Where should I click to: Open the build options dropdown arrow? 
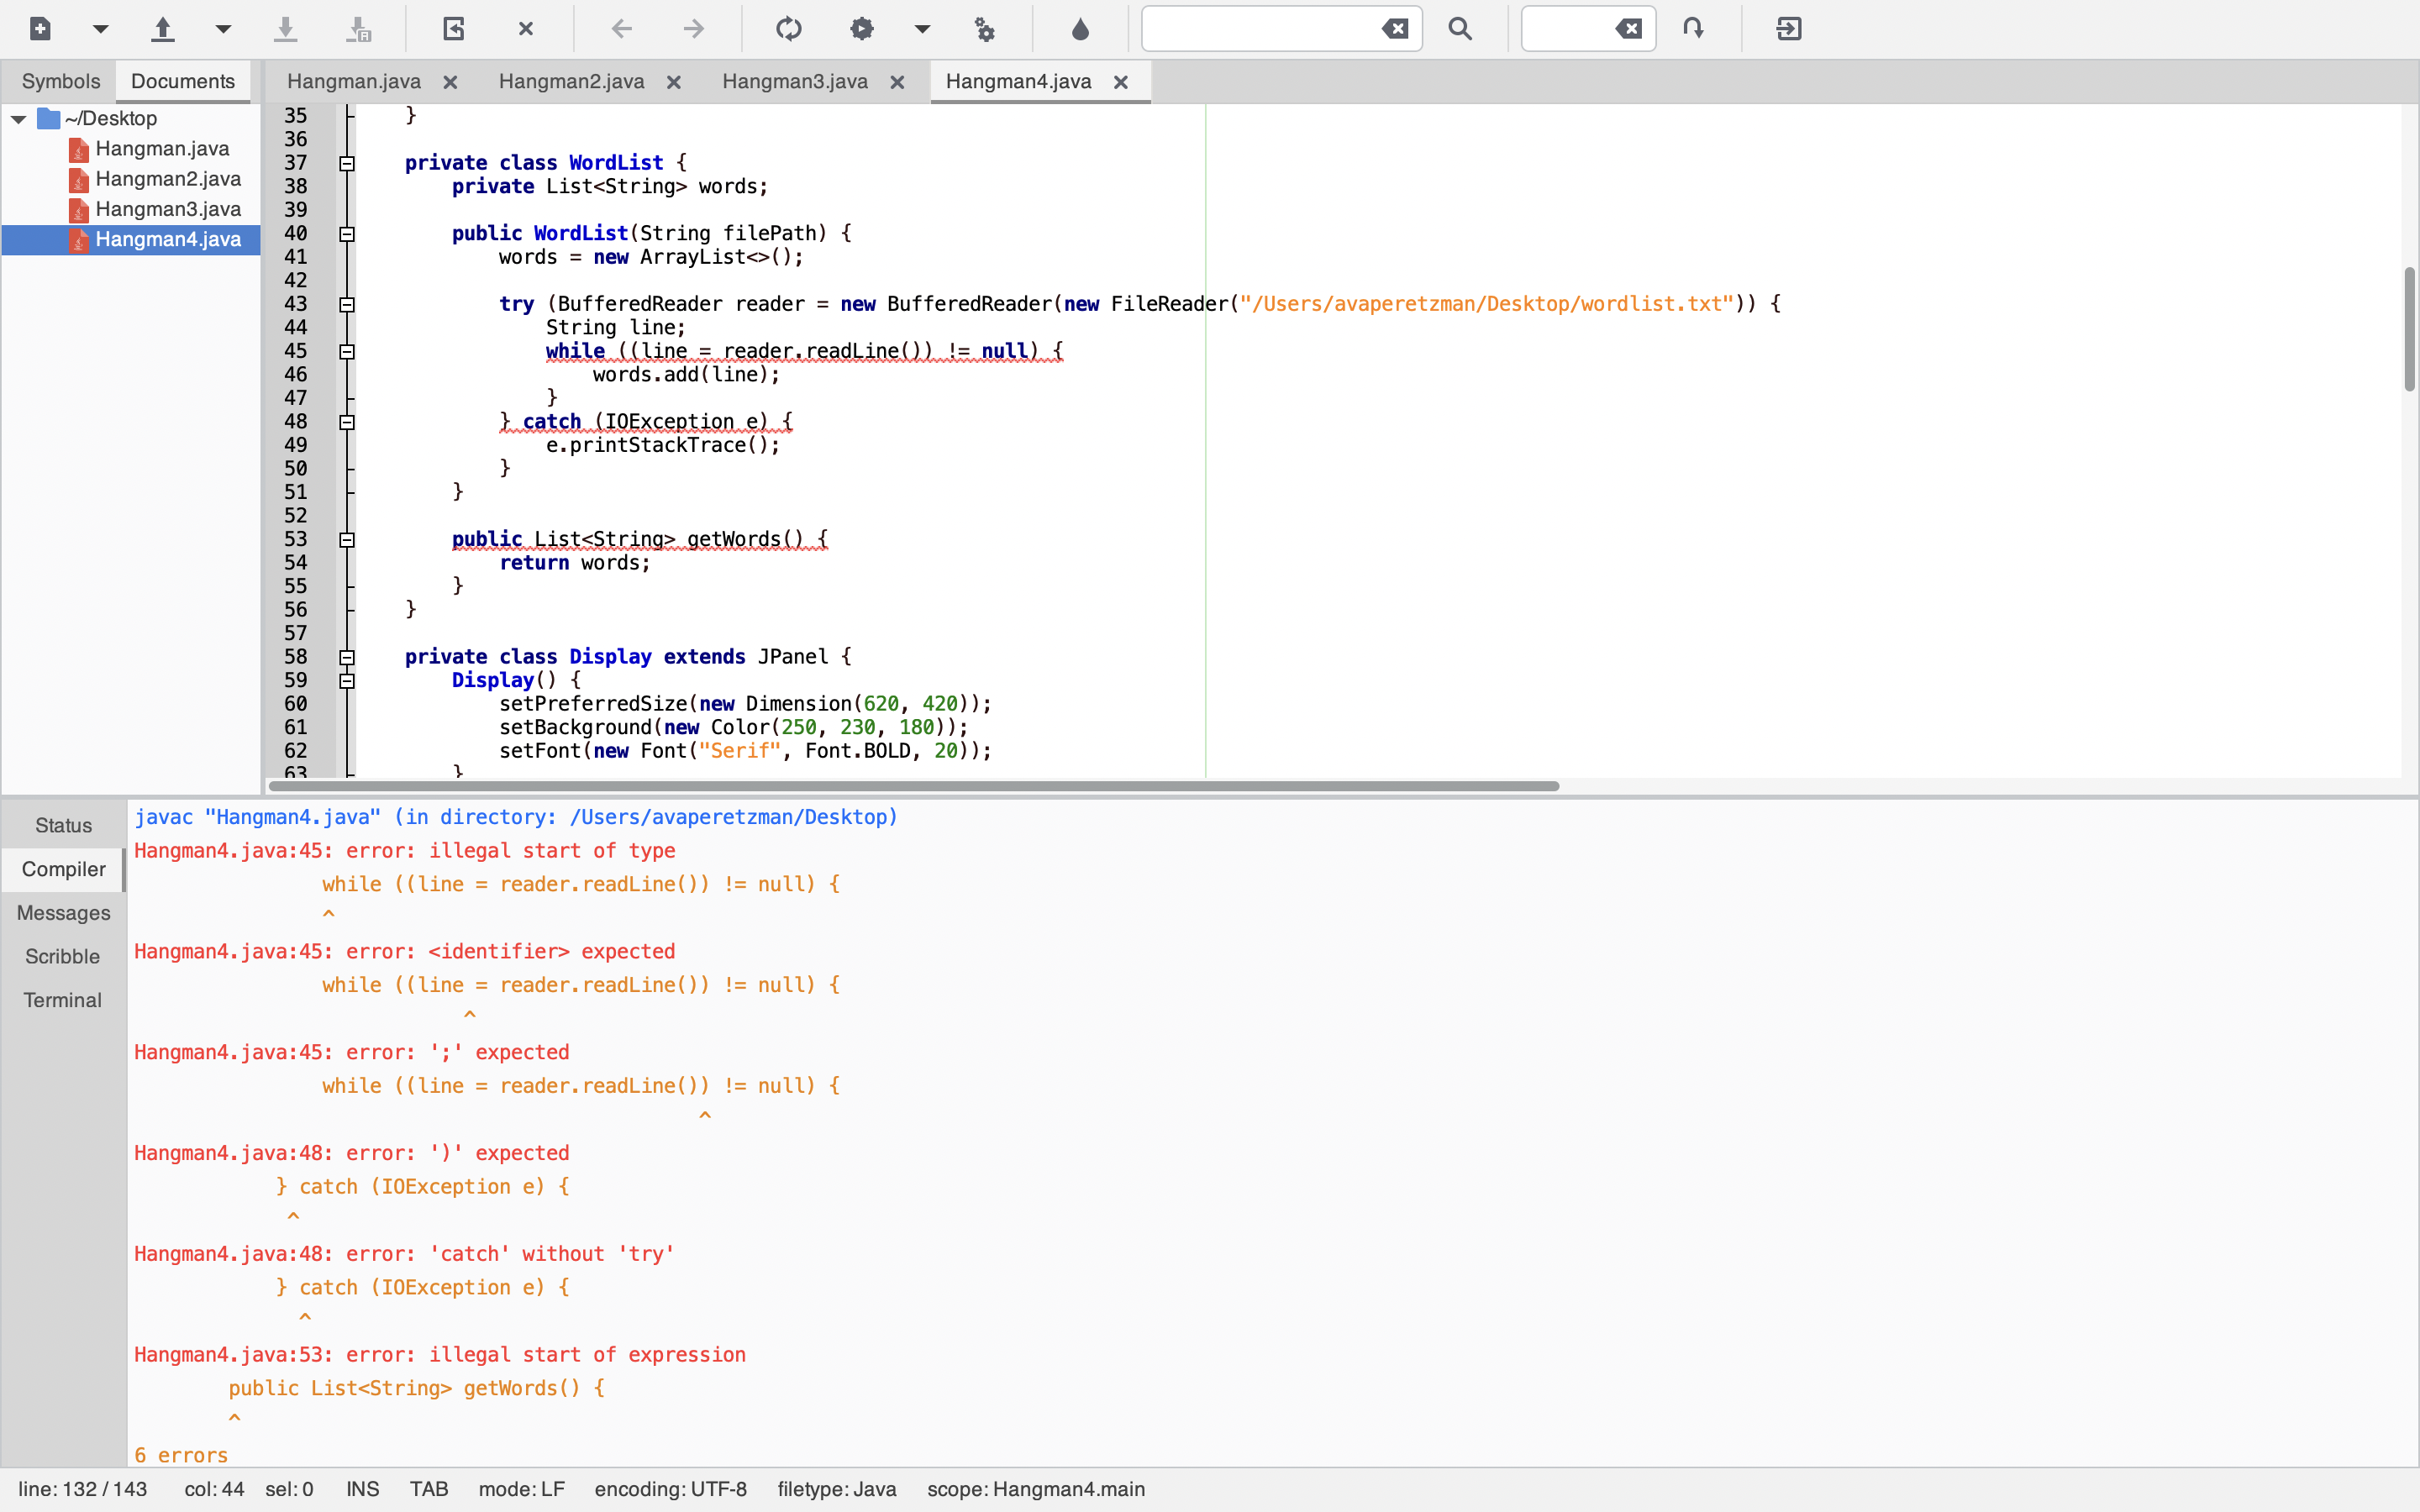[x=922, y=29]
